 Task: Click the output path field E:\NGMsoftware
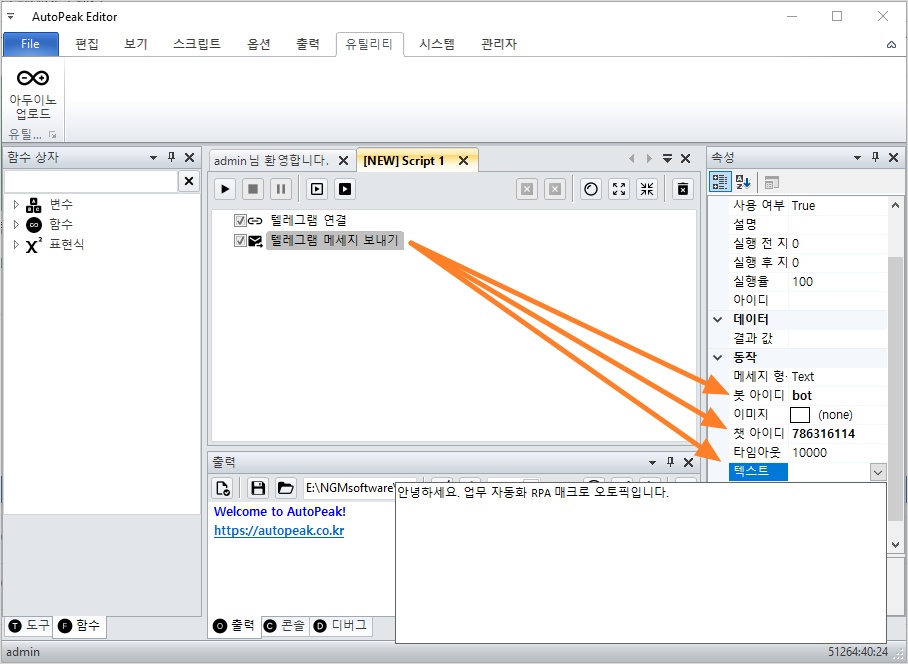[x=350, y=488]
